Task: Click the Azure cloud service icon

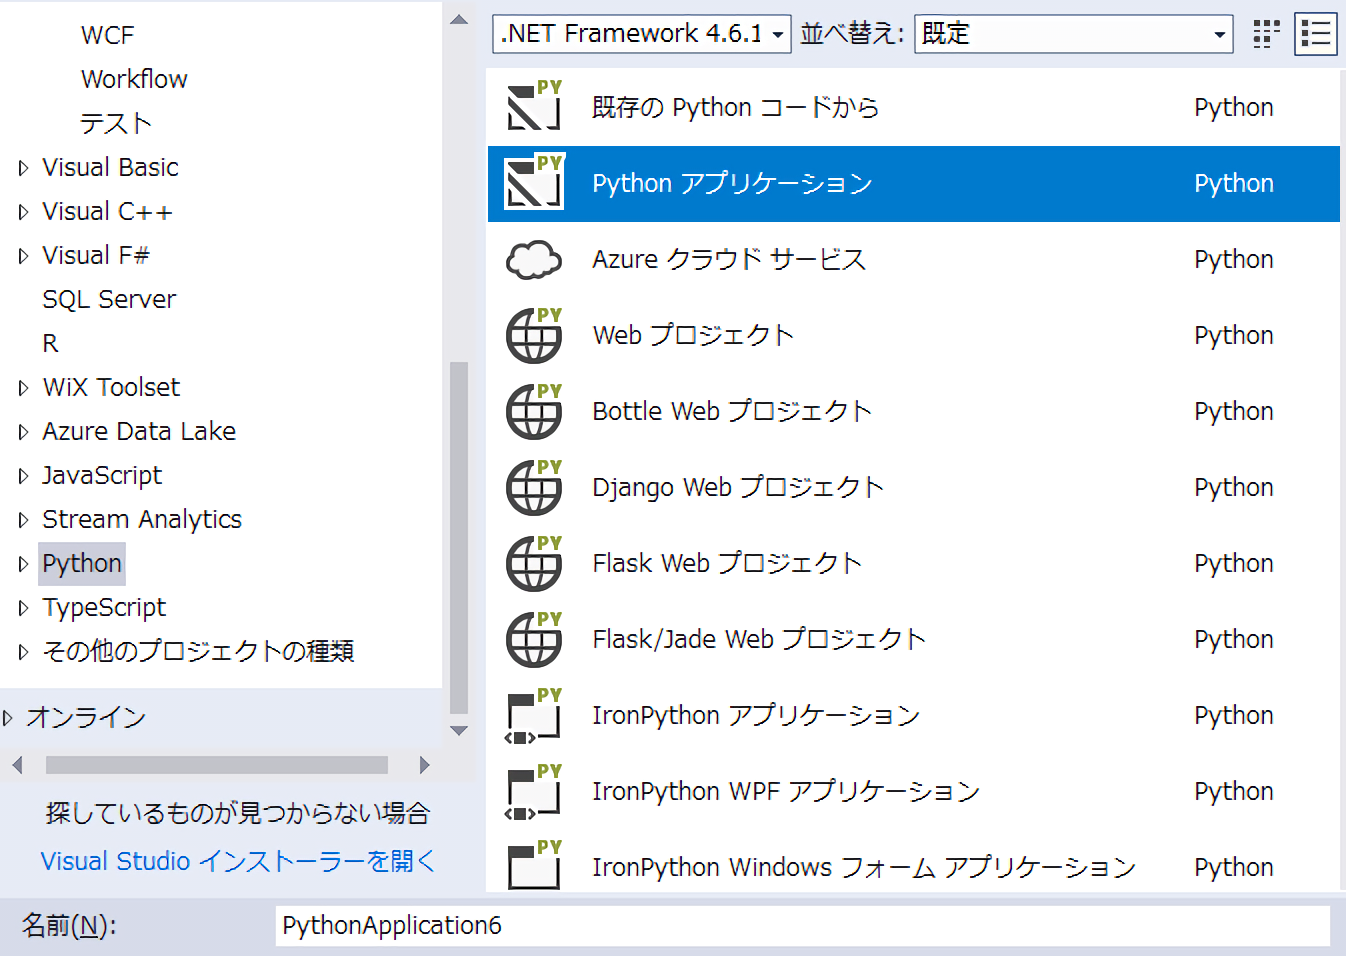Action: pyautogui.click(x=534, y=260)
